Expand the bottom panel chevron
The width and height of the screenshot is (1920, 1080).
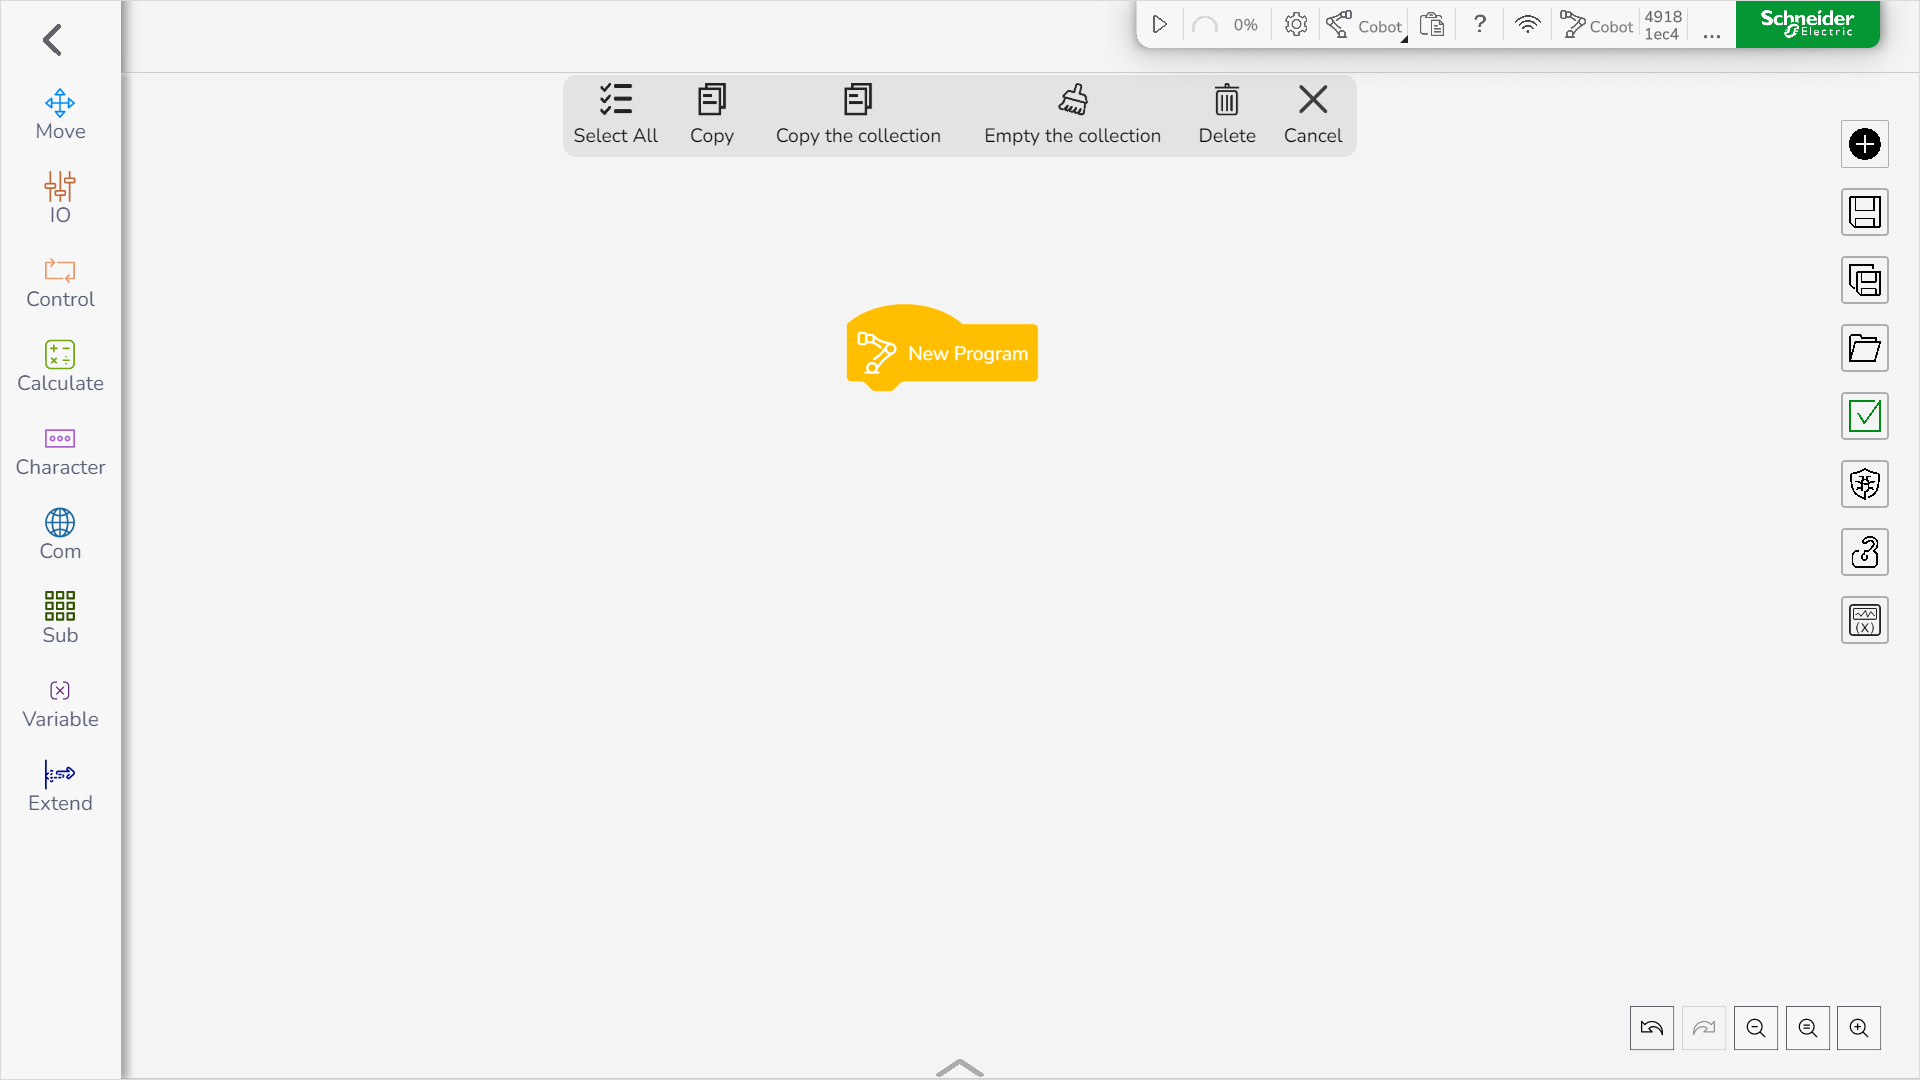959,1068
